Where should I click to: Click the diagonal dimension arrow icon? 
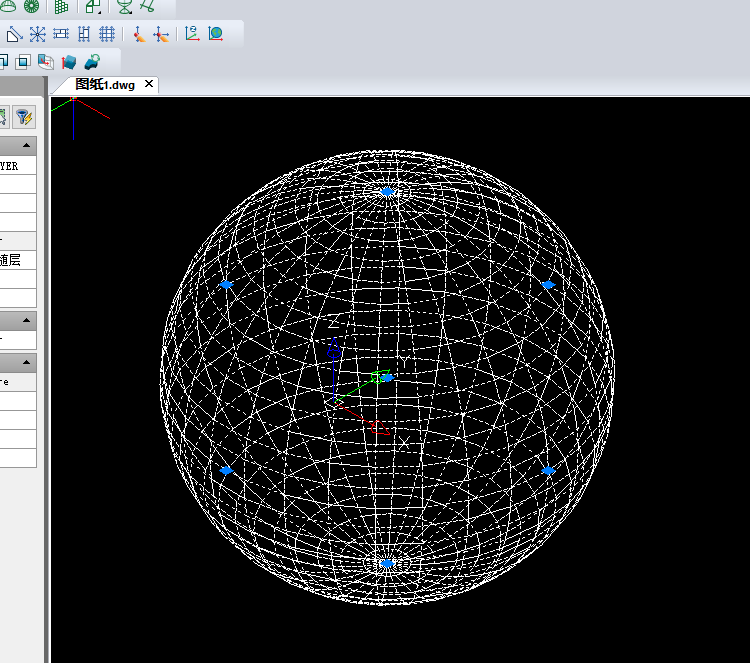point(14,34)
